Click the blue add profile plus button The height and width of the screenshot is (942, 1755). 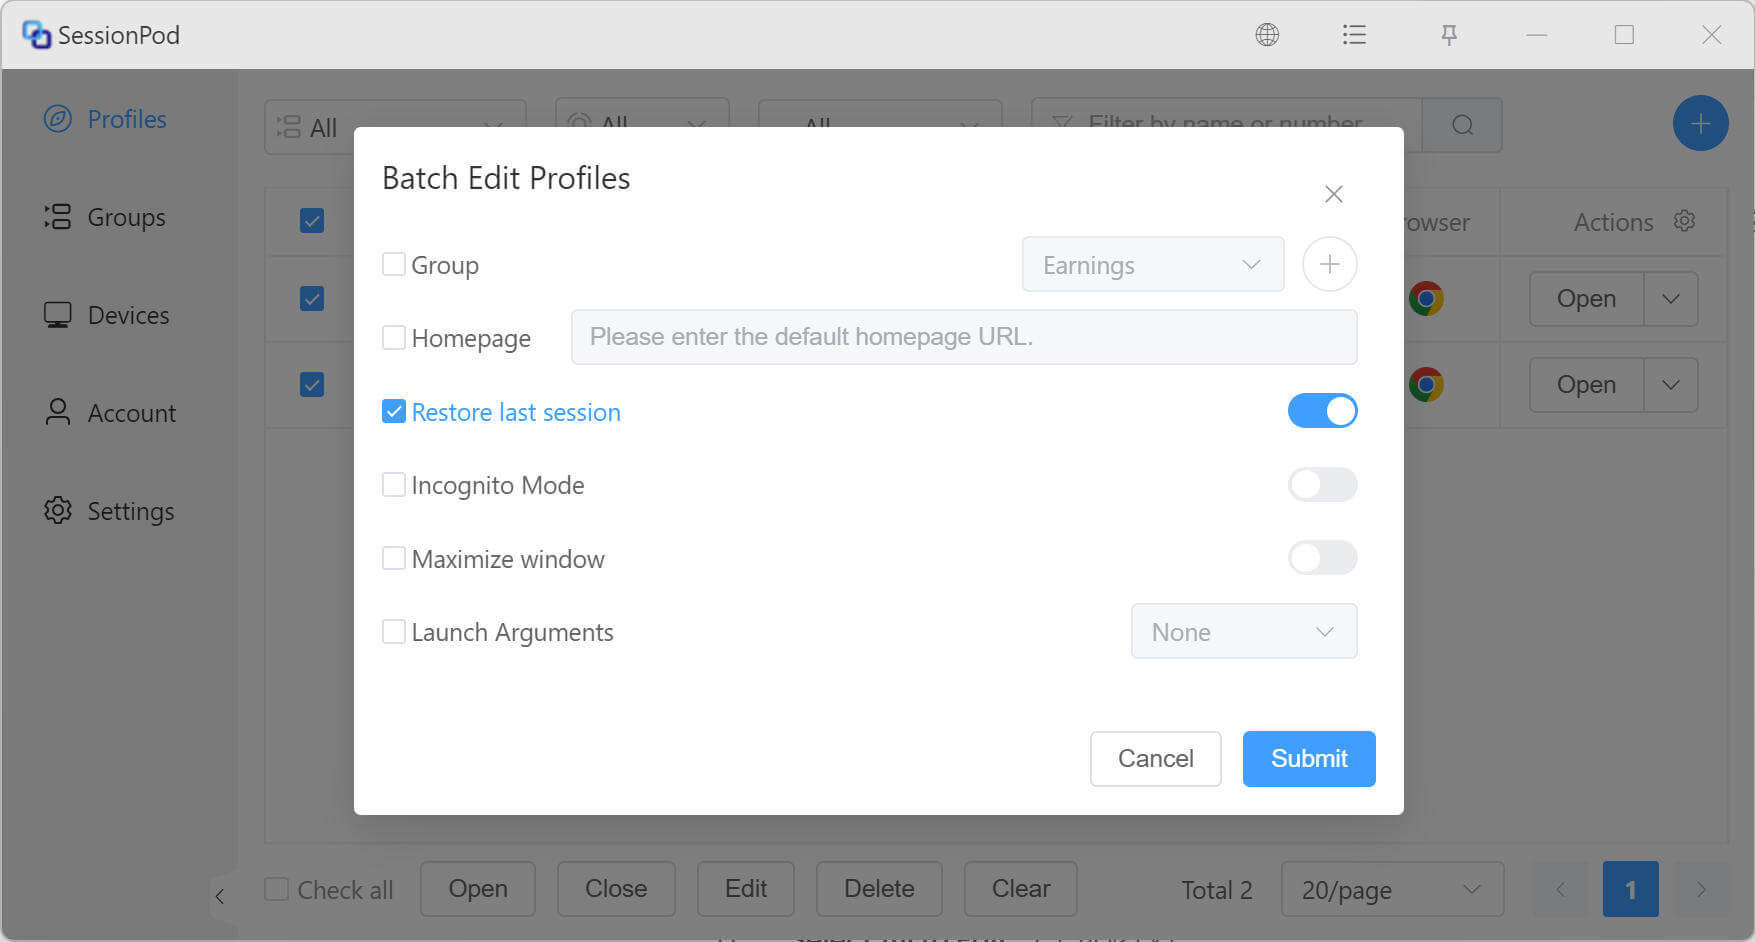coord(1700,123)
